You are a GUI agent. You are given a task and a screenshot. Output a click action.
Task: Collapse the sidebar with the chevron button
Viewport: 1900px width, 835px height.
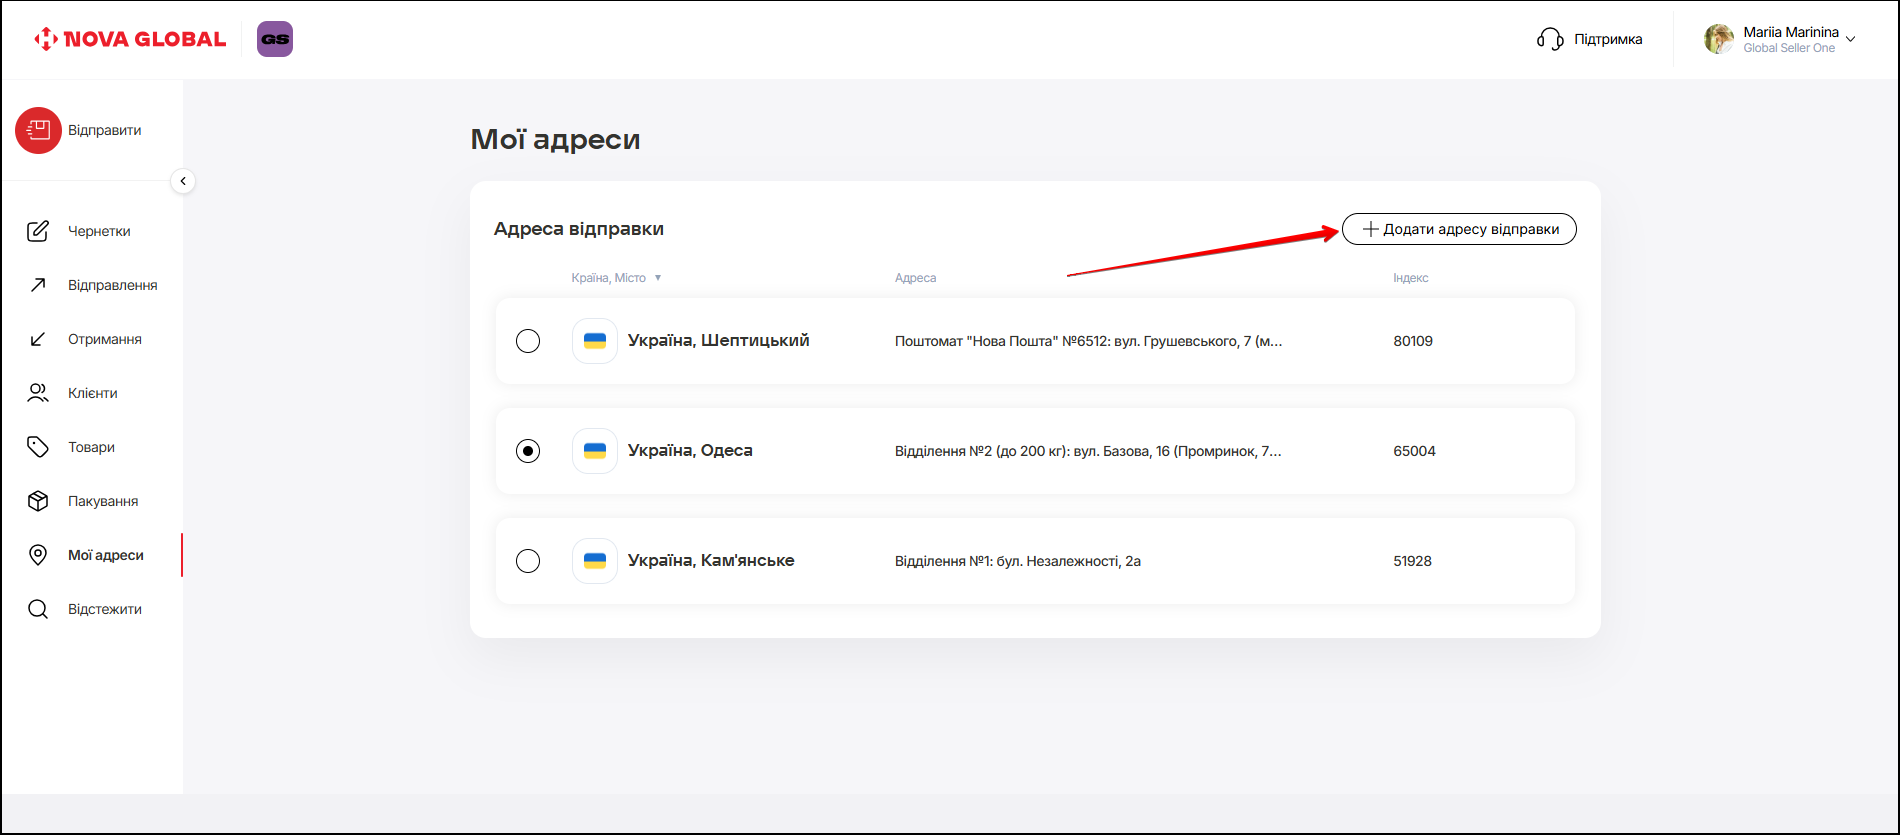click(183, 181)
